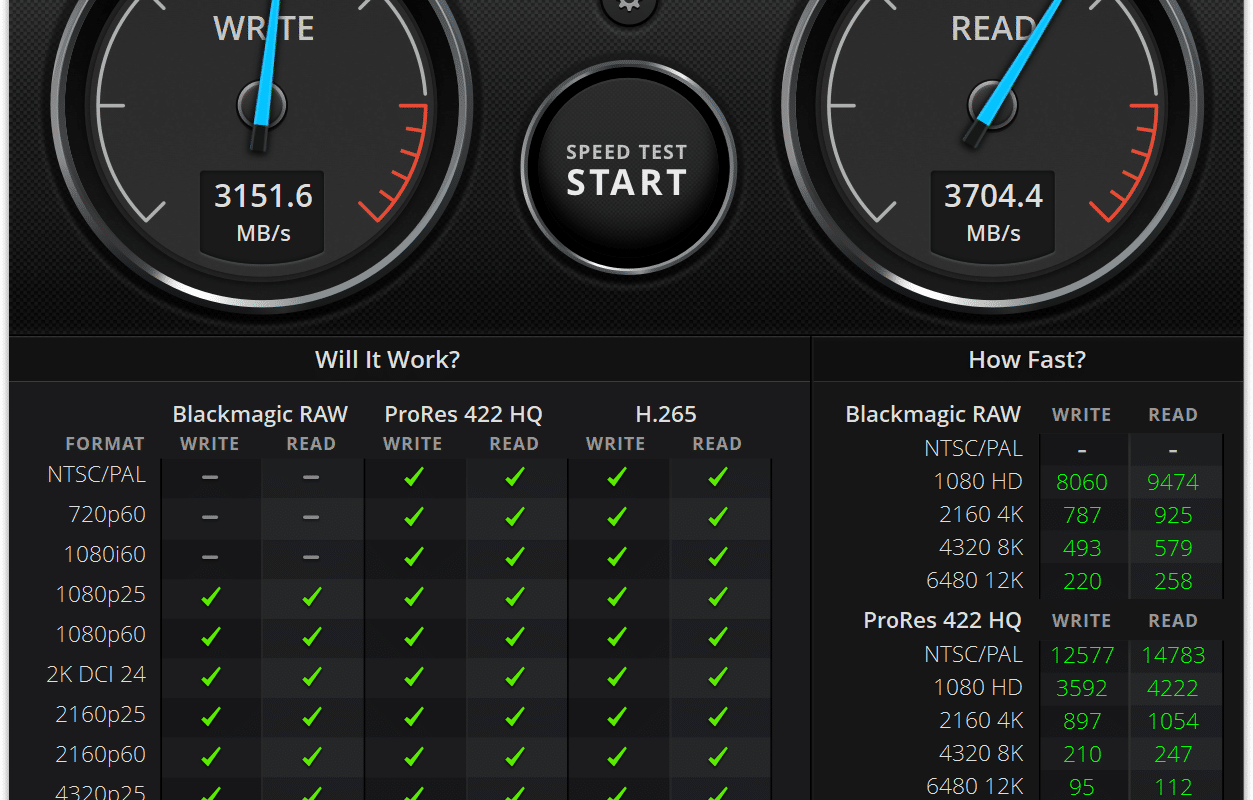Click the Blackmagic RAW write checkmark for 2160p60
Screen dimensions: 1253x800
pos(210,757)
